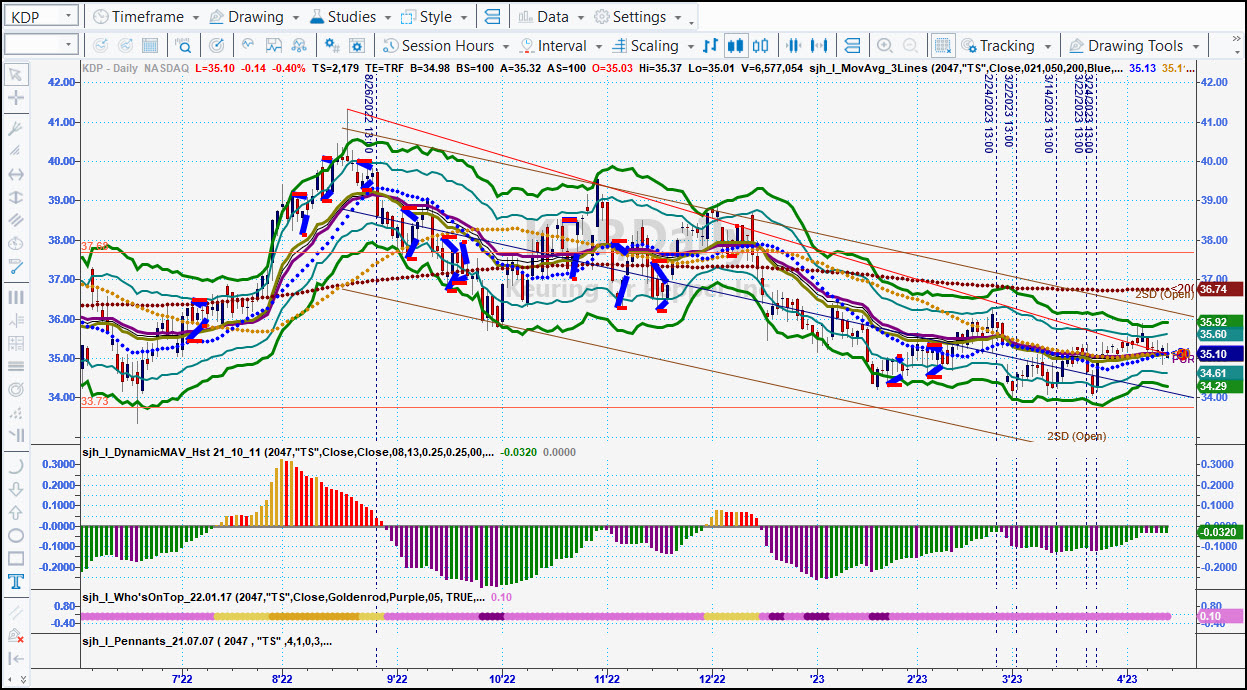Click the sjh_I_DynamicMAV_Hst study label
Image resolution: width=1247 pixels, height=690 pixels.
pyautogui.click(x=287, y=452)
